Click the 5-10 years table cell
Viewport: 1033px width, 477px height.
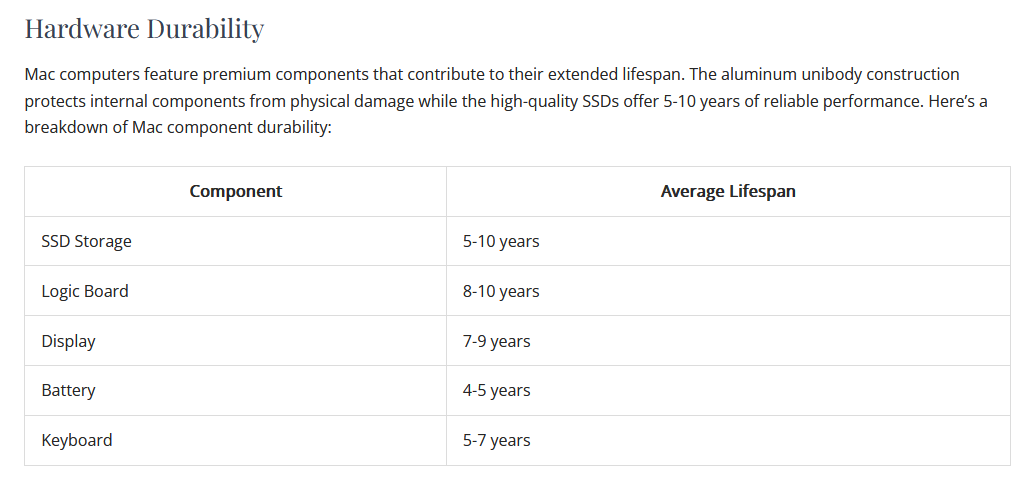point(501,241)
